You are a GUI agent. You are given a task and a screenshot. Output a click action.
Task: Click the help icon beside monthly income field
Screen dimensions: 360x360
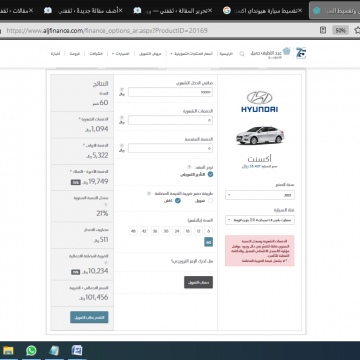point(121,89)
